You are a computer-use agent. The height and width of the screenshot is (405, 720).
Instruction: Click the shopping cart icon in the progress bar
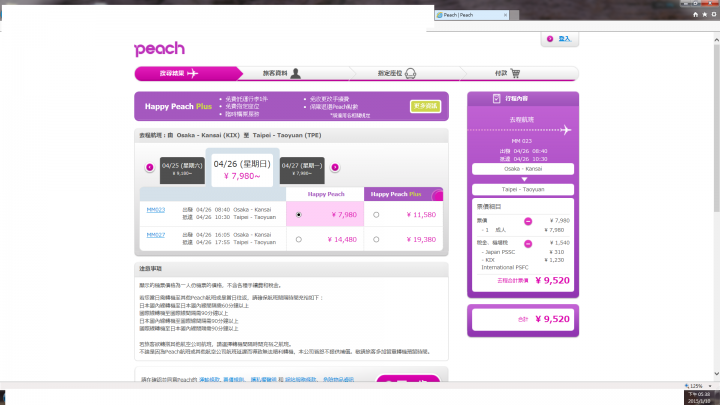tap(515, 73)
